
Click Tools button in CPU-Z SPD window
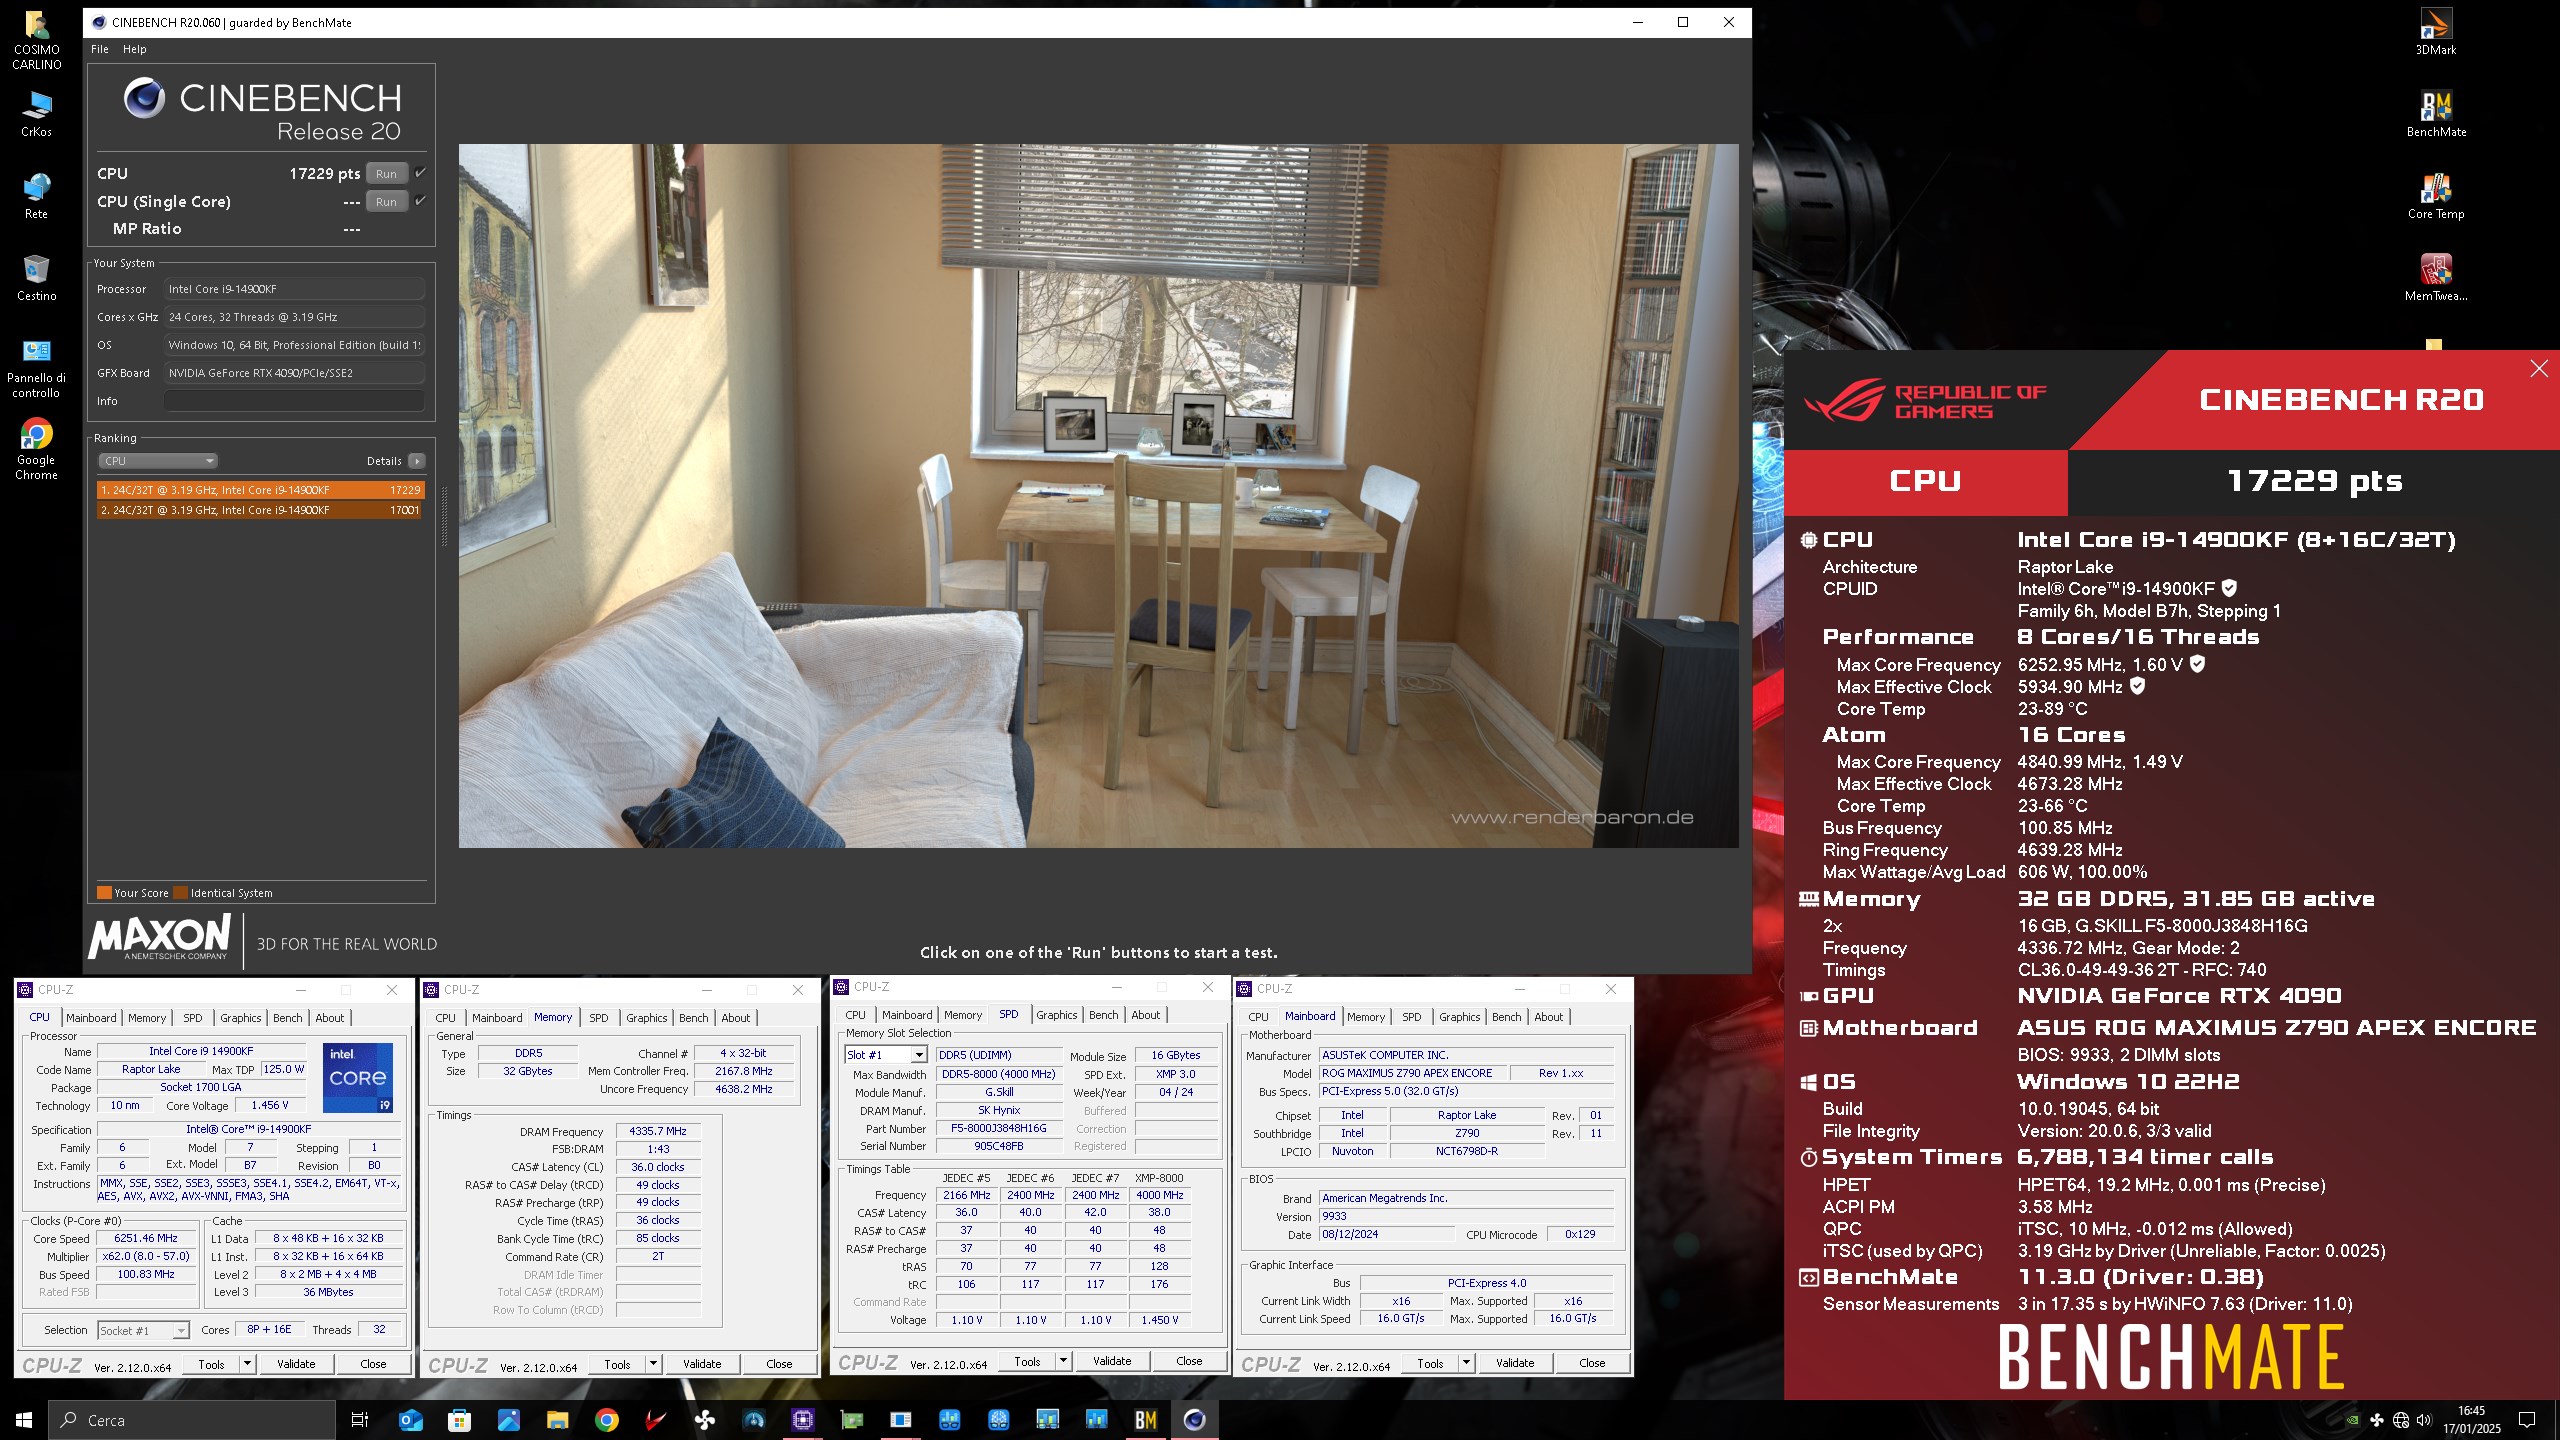click(1027, 1361)
